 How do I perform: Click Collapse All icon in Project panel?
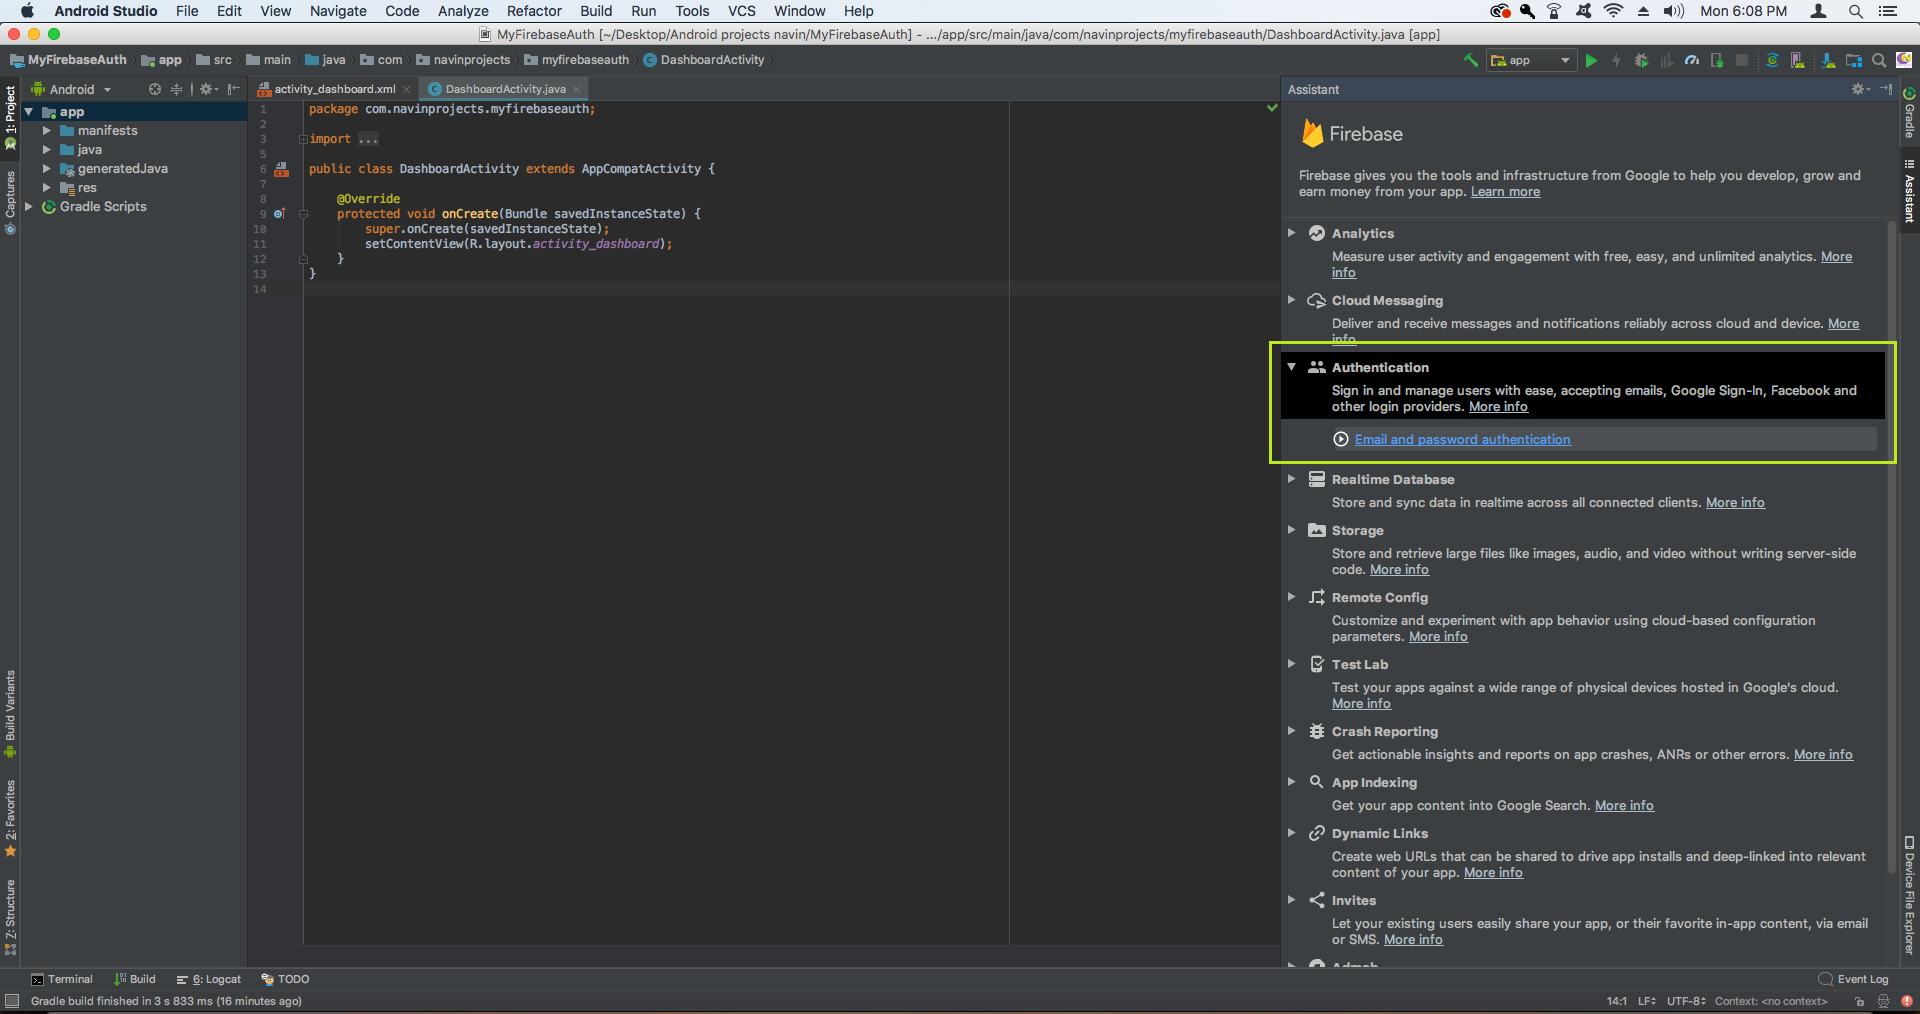coord(177,89)
